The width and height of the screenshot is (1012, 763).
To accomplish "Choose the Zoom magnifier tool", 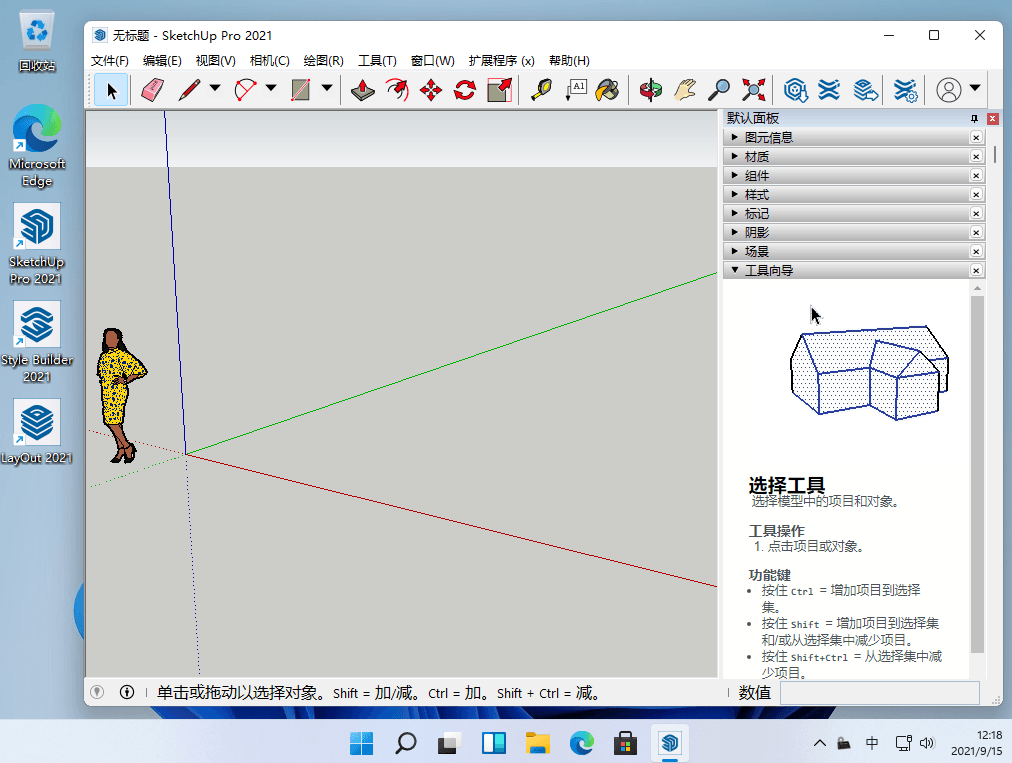I will [718, 90].
